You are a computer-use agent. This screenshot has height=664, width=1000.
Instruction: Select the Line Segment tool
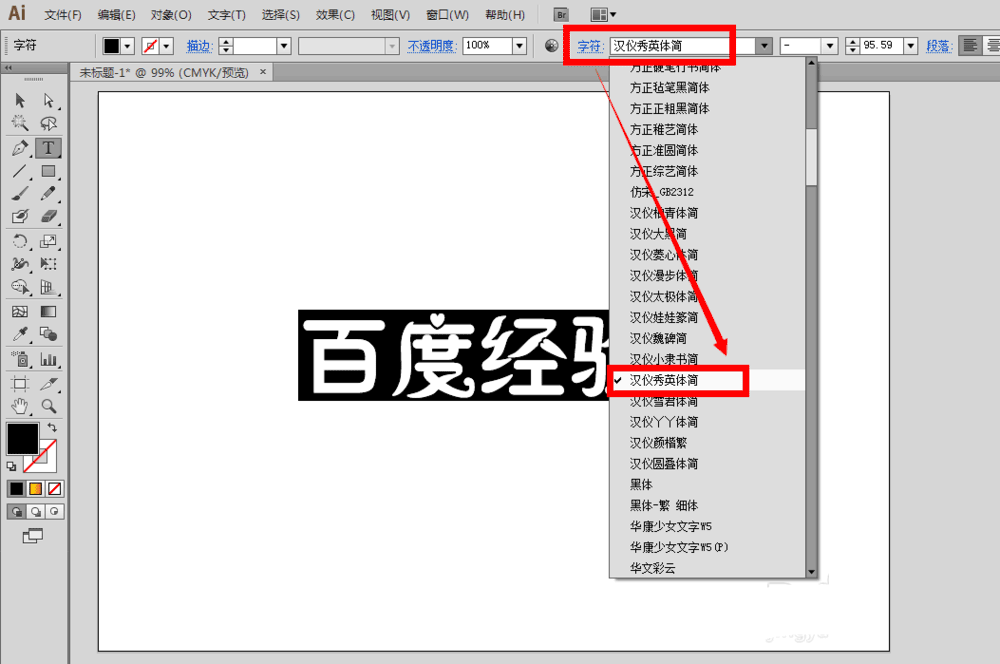[x=20, y=171]
